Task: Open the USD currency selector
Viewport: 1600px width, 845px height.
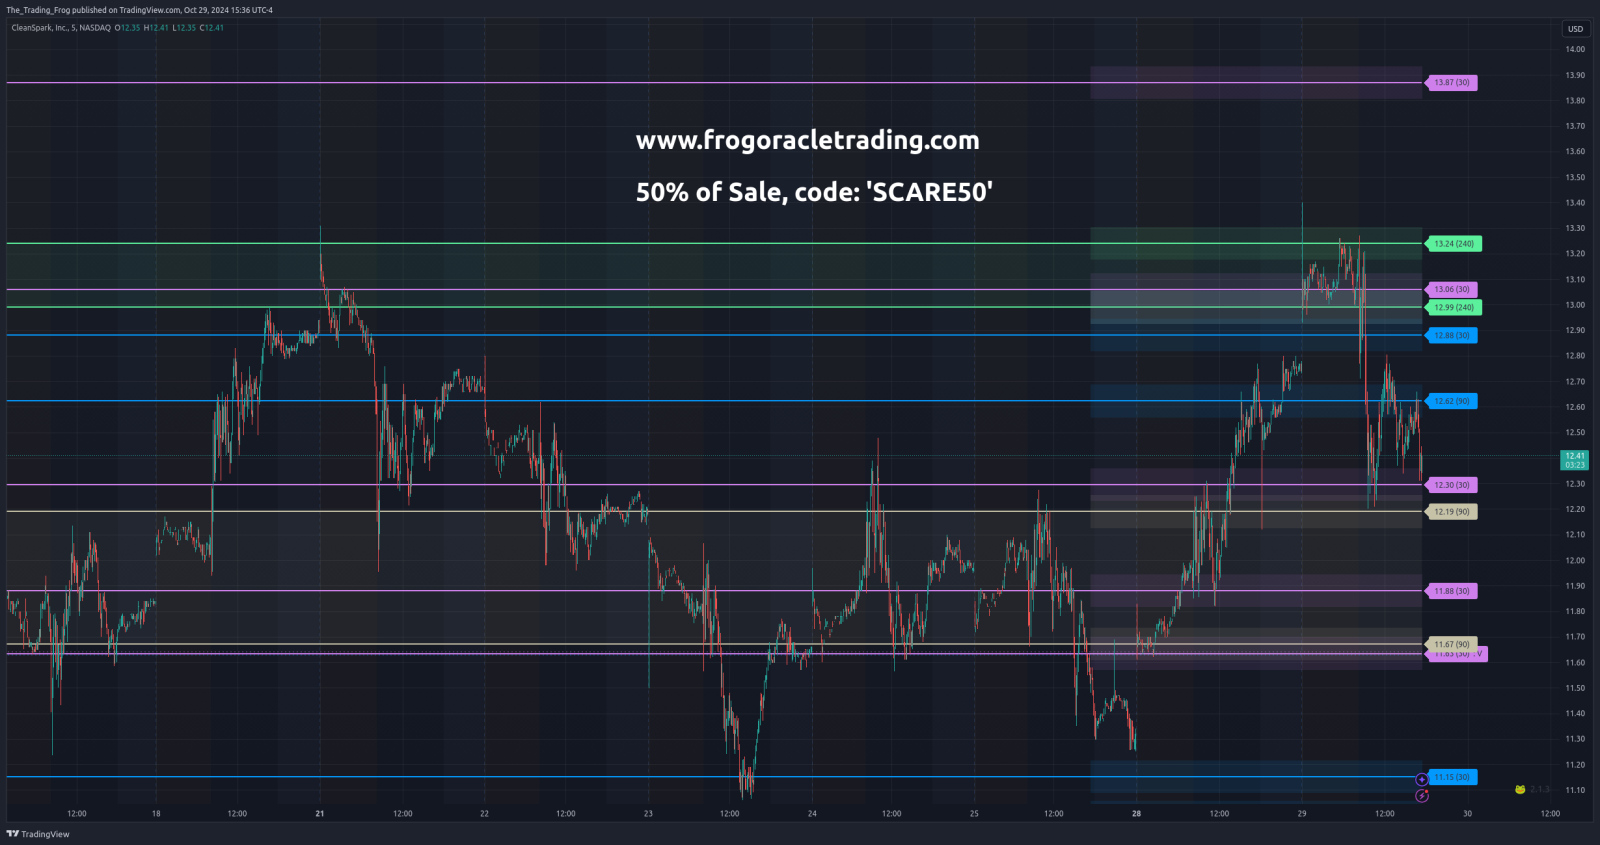Action: point(1575,29)
